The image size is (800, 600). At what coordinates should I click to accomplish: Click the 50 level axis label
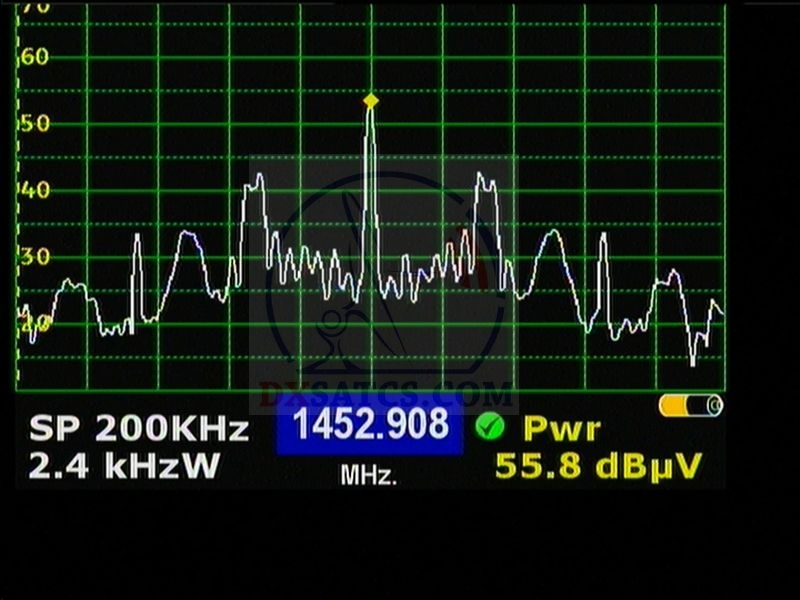(x=35, y=124)
